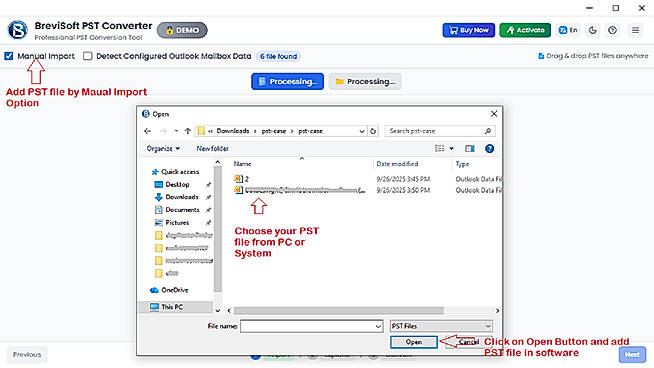Click the DEMO lock badge
Viewport: 654px width, 368px height.
[182, 30]
